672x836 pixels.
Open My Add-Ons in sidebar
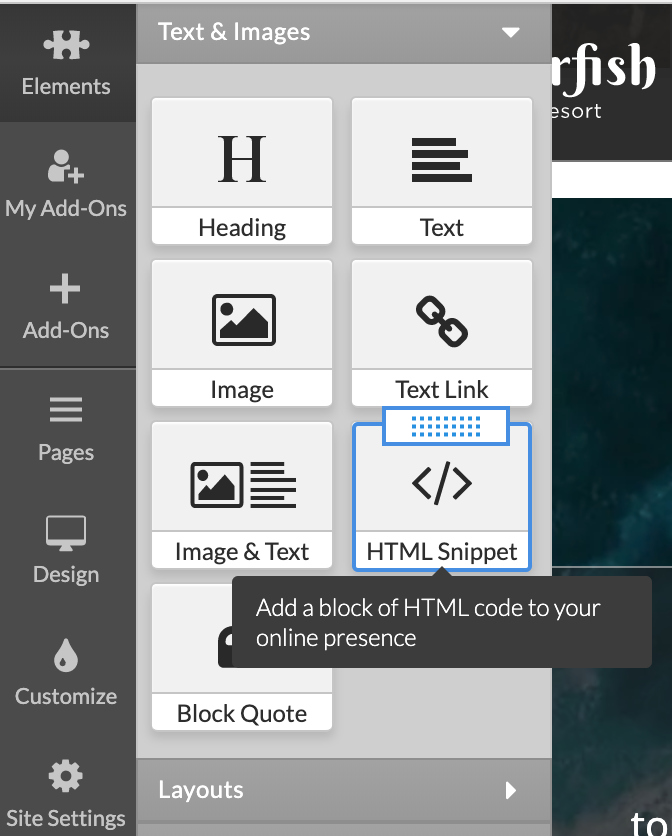pos(66,184)
